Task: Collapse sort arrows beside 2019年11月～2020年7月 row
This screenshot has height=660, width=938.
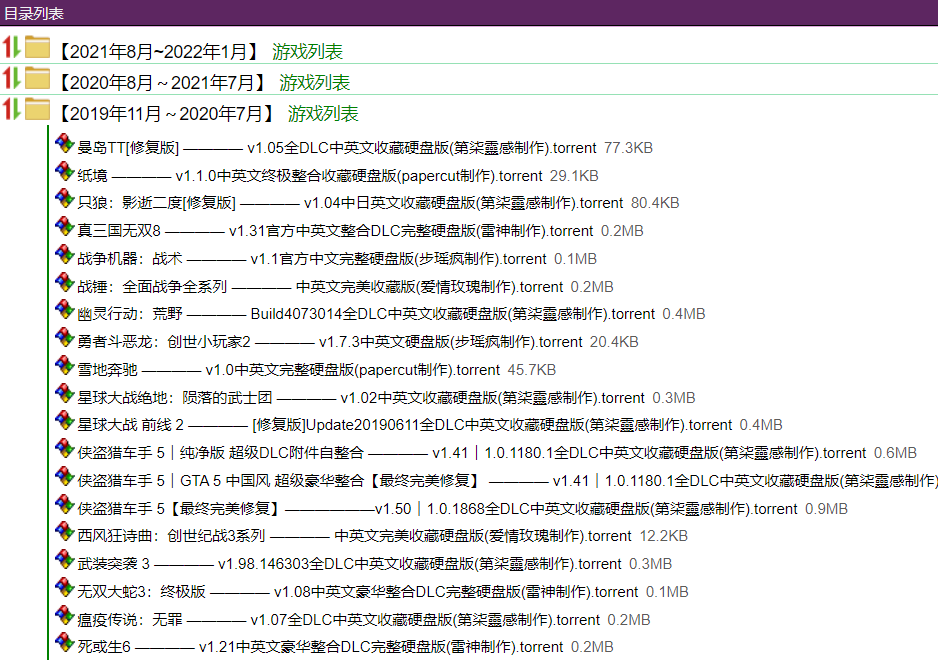Action: click(x=11, y=110)
